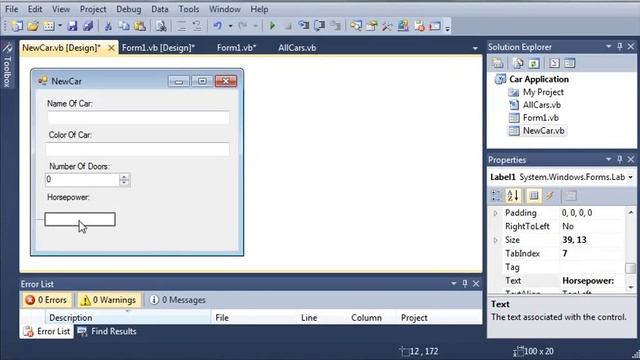Viewport: 640px width, 360px height.
Task: Select AllCars.vb in Solution Explorer
Action: pos(542,105)
